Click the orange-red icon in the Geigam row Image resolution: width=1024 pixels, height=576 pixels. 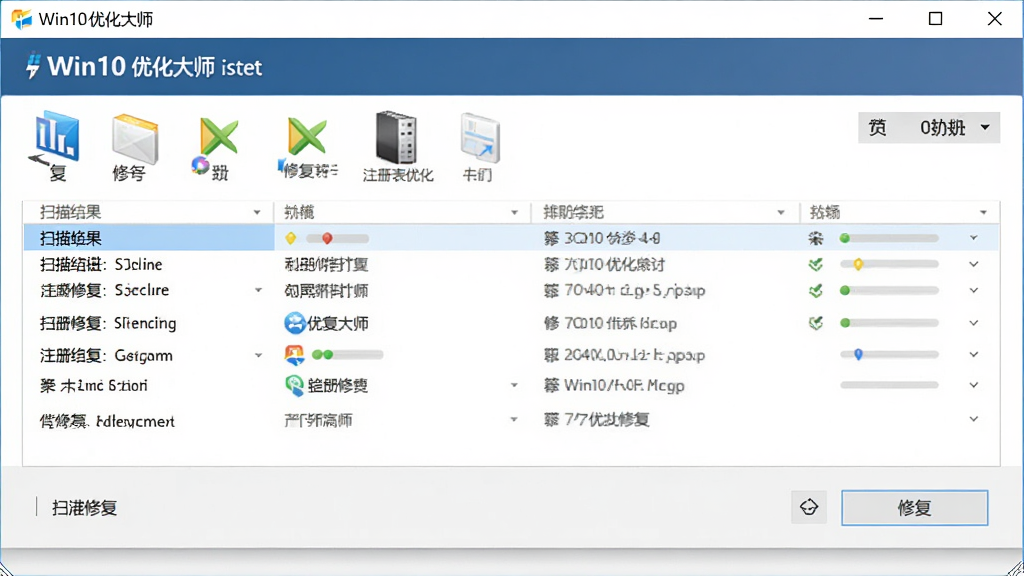tap(295, 355)
